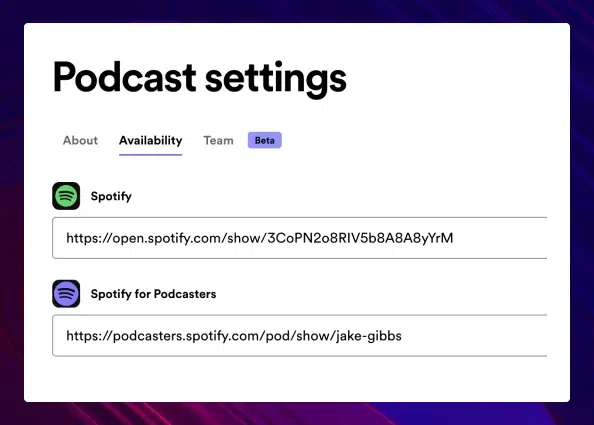Image resolution: width=594 pixels, height=425 pixels.
Task: Click the green Spotify logo icon
Action: coord(66,196)
